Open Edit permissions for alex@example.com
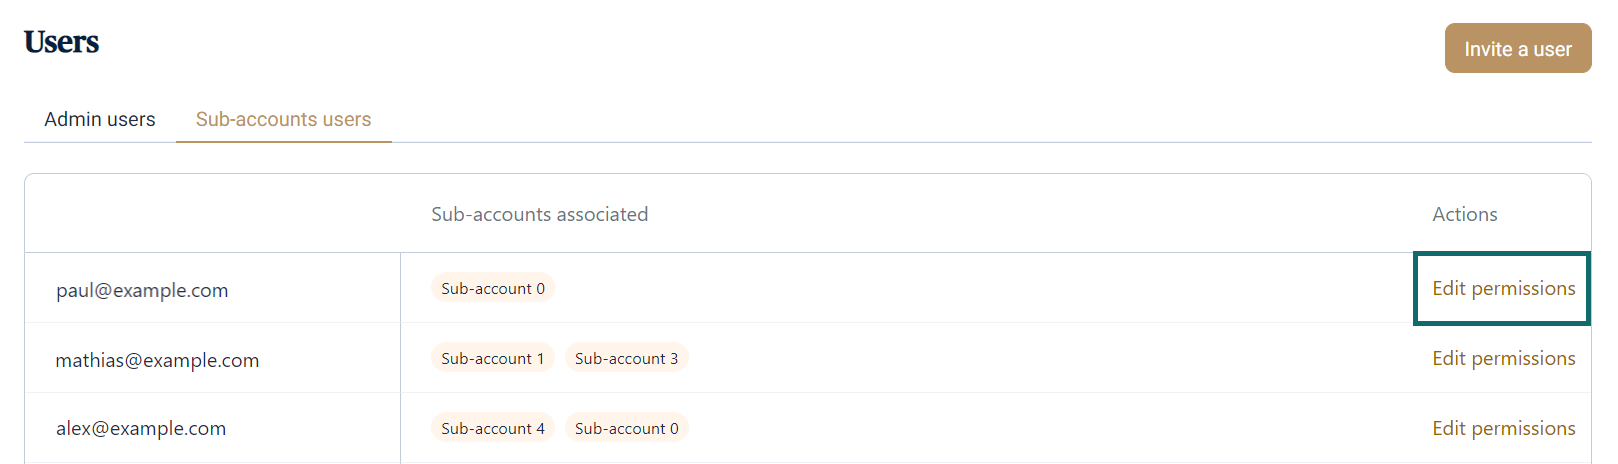Viewport: 1618px width, 464px height. tap(1503, 429)
